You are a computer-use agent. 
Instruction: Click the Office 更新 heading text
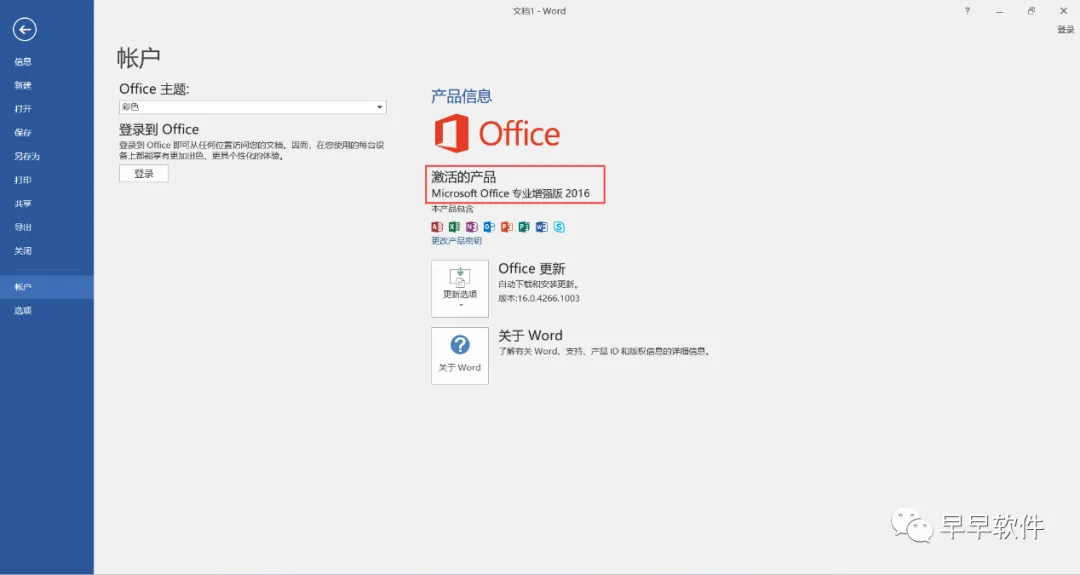pos(532,269)
